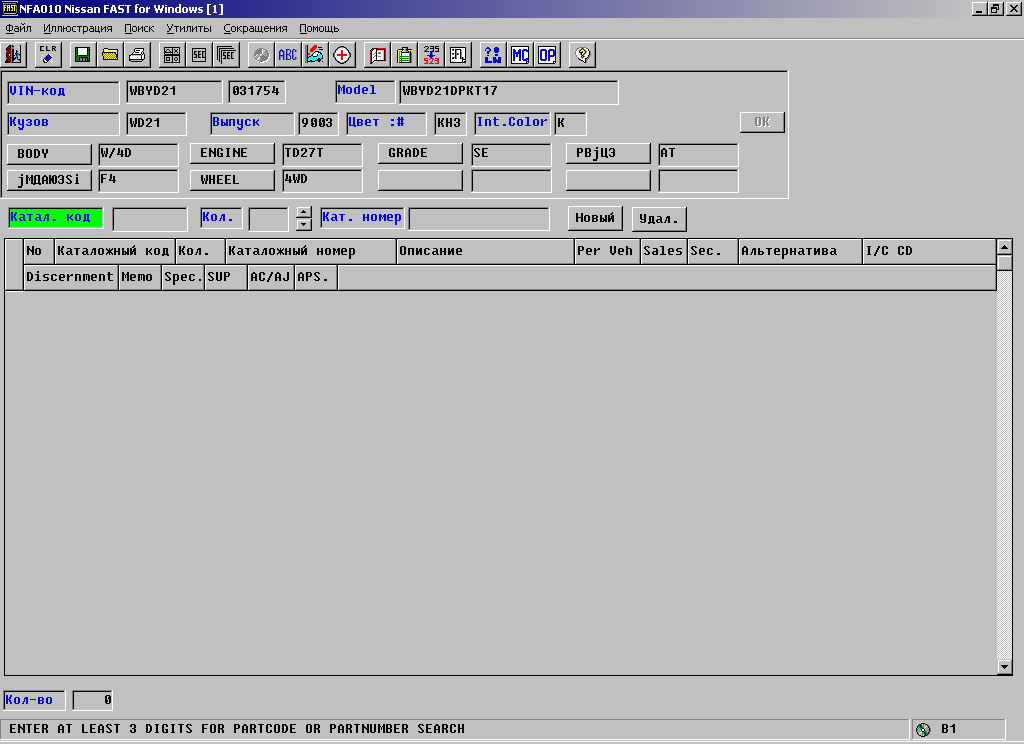Click the MC toolbar icon
Screen dimensions: 1024x744
pos(520,55)
